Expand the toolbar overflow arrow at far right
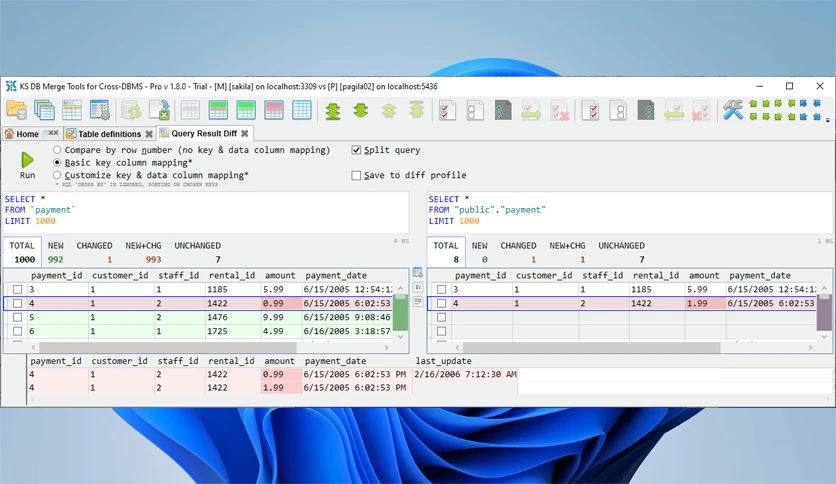 (827, 120)
